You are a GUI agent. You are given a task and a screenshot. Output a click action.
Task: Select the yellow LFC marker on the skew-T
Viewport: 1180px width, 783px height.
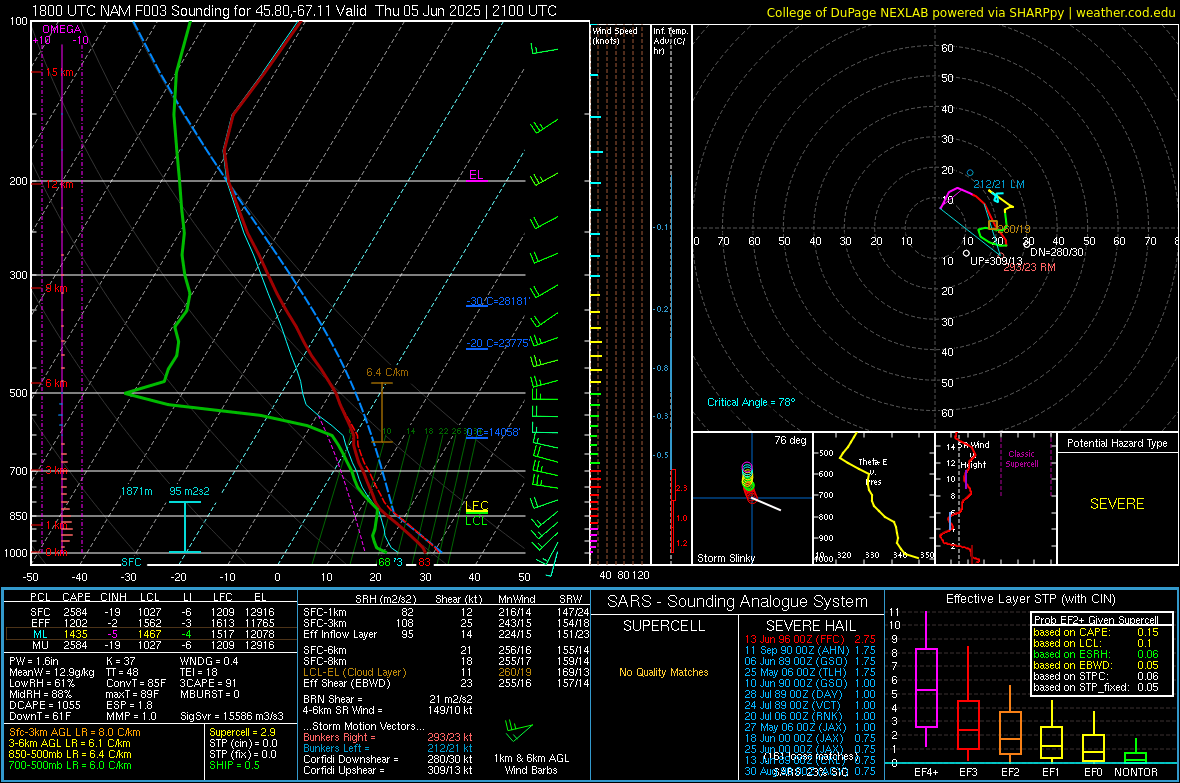pyautogui.click(x=476, y=506)
